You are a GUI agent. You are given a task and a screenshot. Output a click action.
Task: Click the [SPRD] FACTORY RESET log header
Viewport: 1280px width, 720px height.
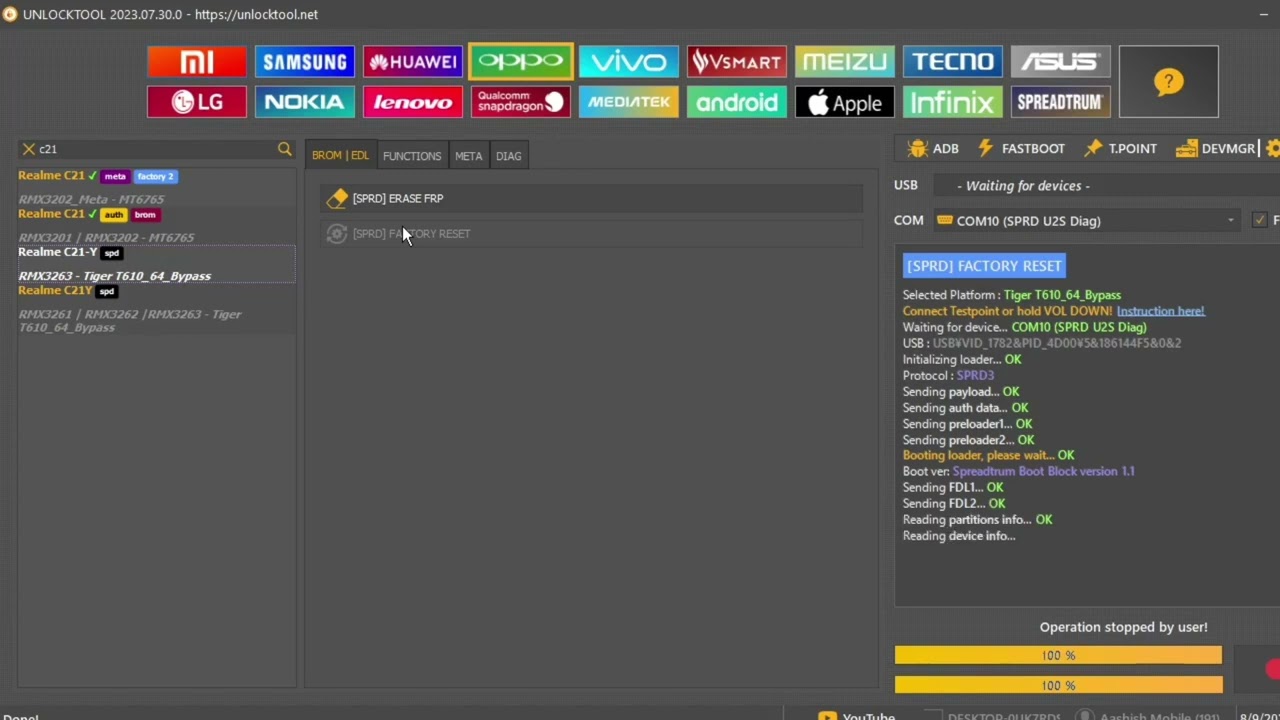coord(984,266)
